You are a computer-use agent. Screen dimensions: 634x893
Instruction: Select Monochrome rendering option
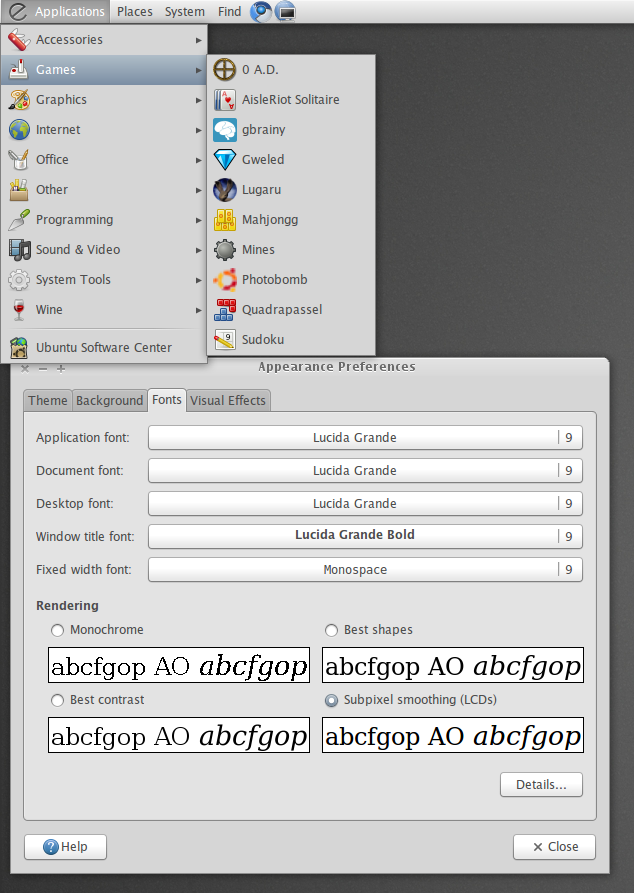[57, 630]
